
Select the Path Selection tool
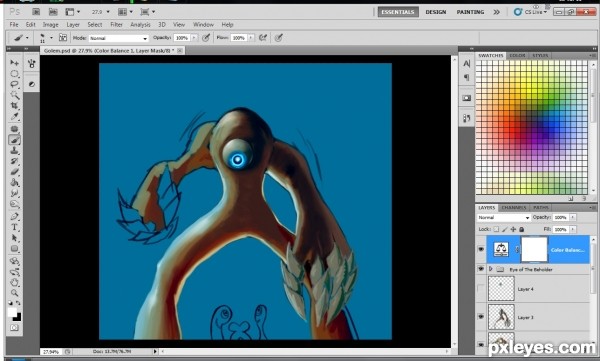pyautogui.click(x=15, y=238)
